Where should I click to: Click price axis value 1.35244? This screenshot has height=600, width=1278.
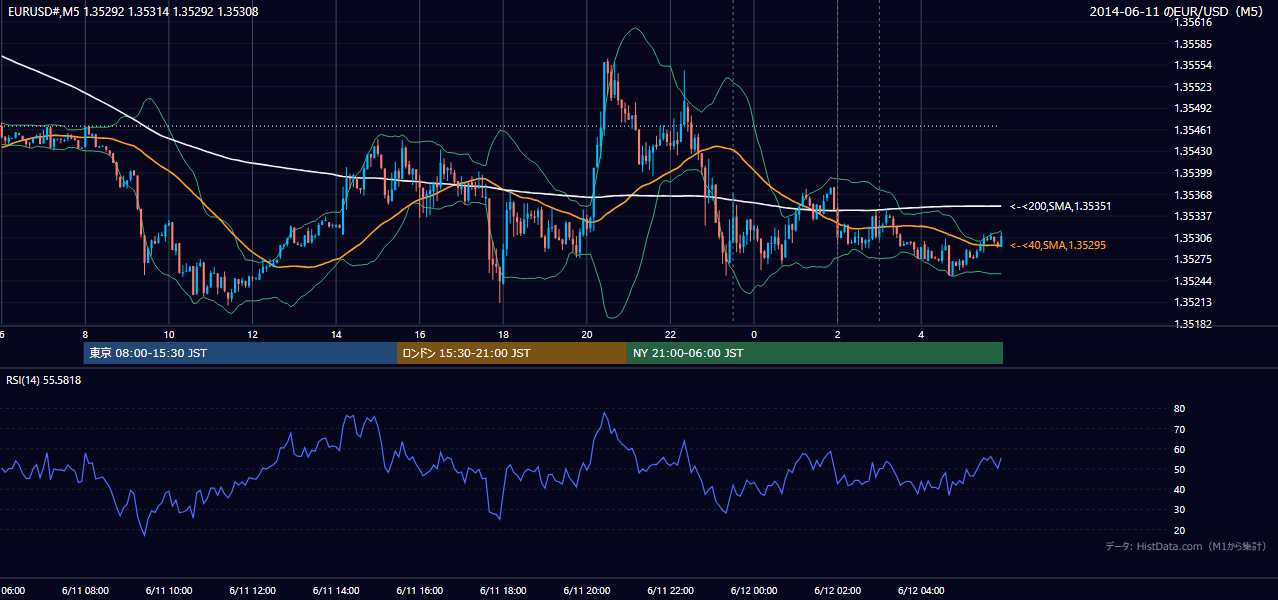pos(1194,282)
